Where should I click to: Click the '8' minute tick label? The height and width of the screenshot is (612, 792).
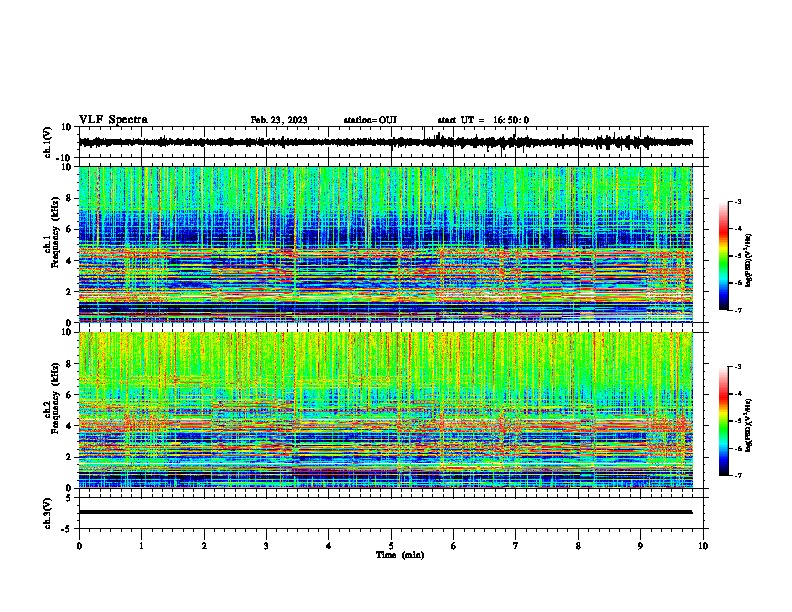click(x=578, y=546)
